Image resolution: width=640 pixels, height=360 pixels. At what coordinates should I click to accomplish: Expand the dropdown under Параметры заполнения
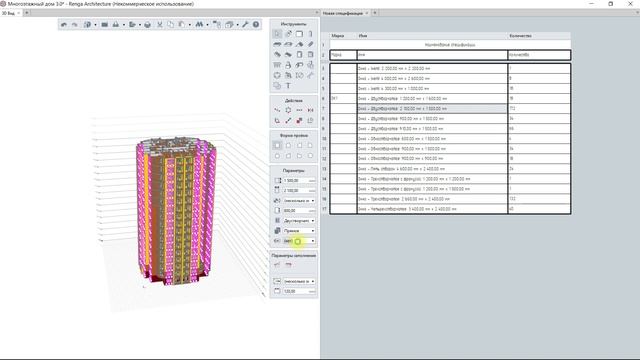pos(313,281)
